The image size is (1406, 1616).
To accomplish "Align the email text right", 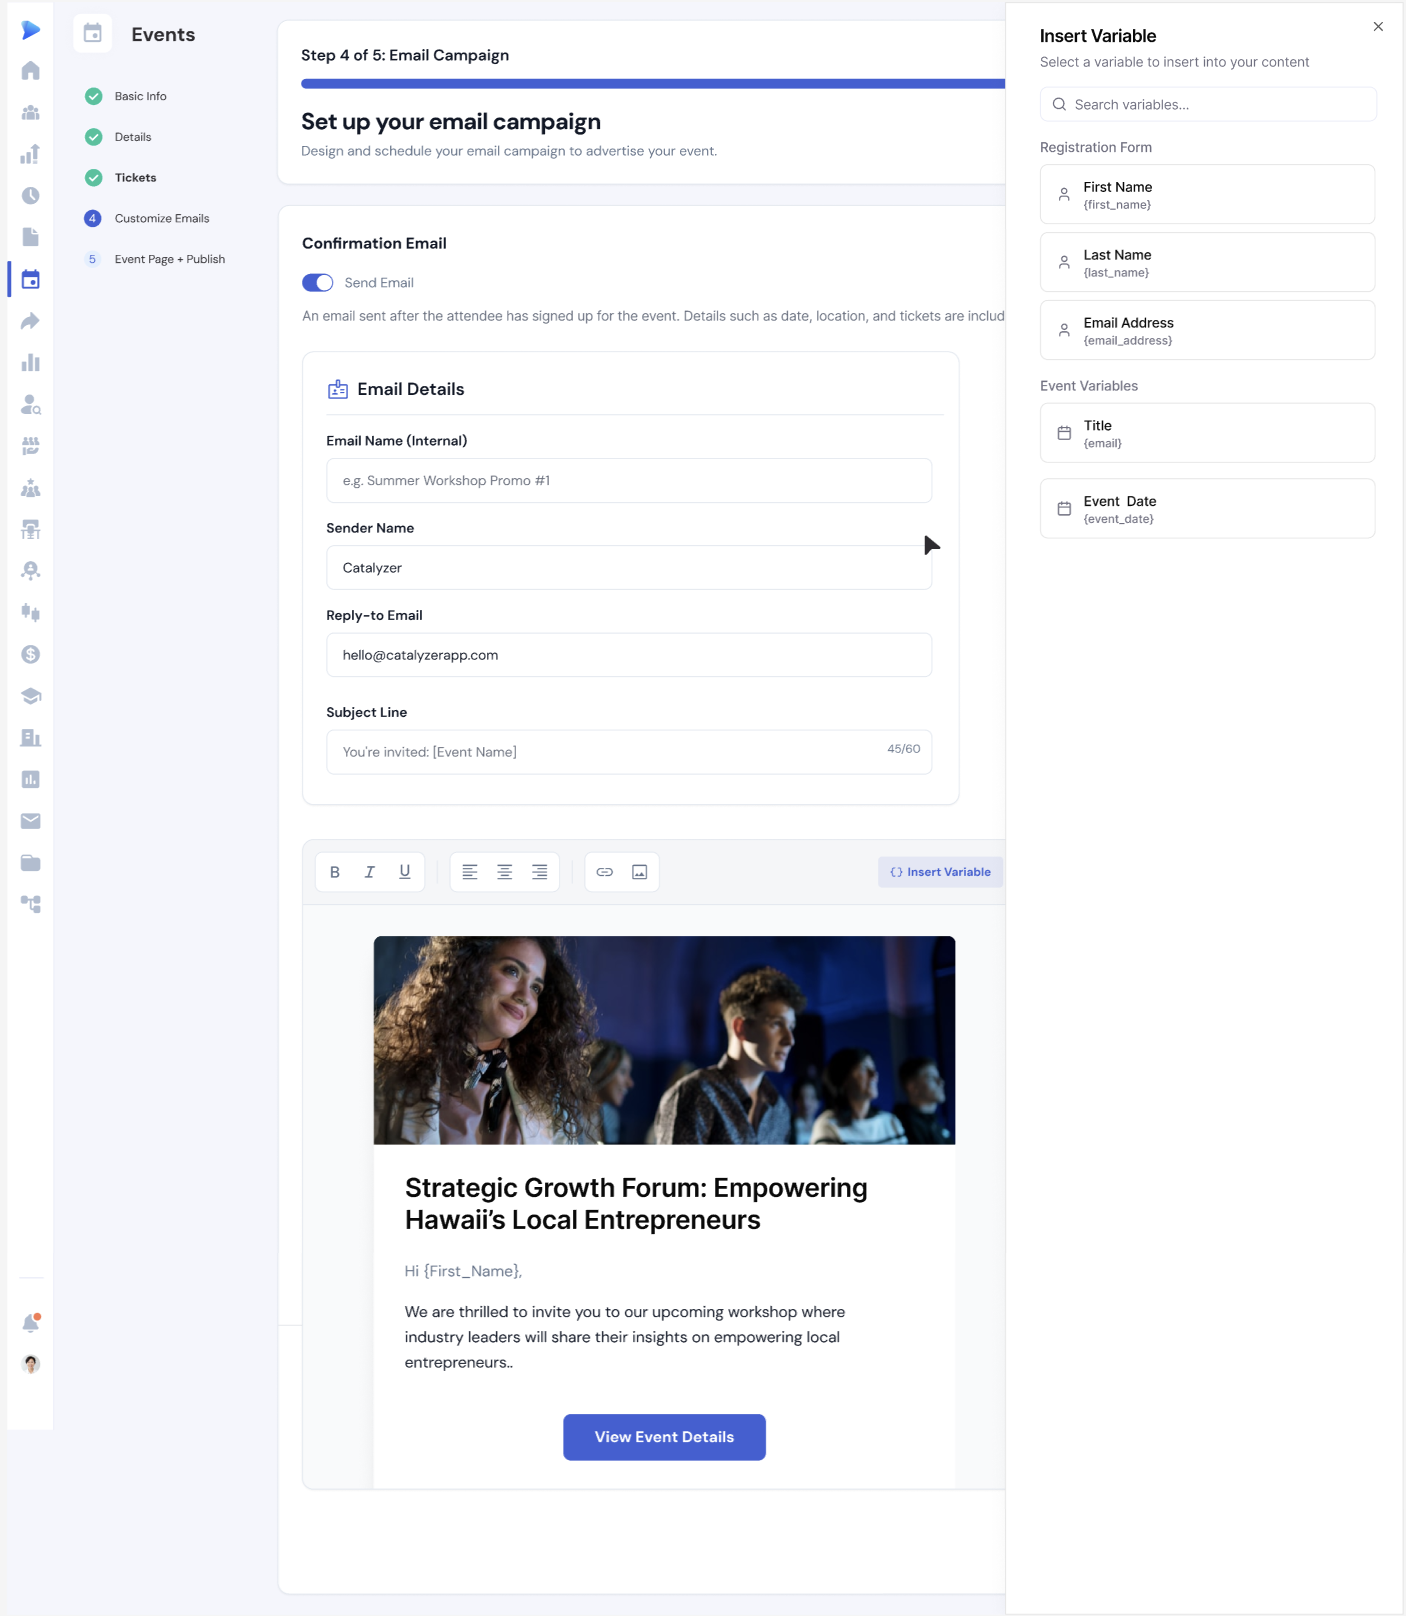I will pos(540,872).
